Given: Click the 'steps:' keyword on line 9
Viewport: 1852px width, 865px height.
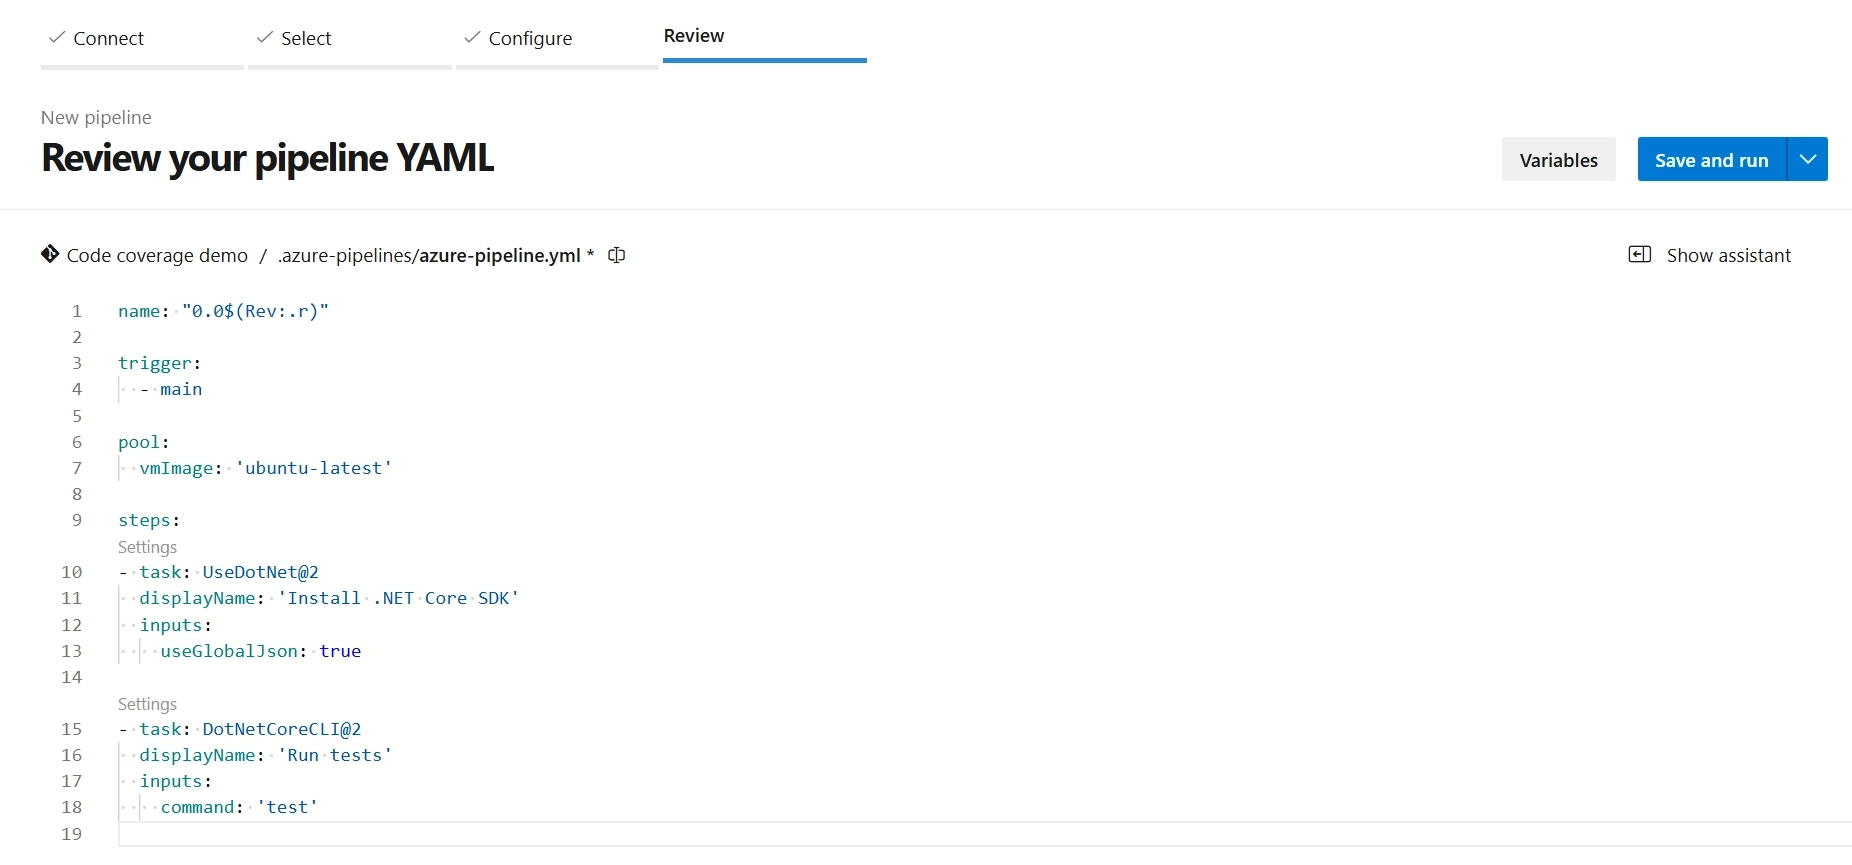Looking at the screenshot, I should 149,520.
